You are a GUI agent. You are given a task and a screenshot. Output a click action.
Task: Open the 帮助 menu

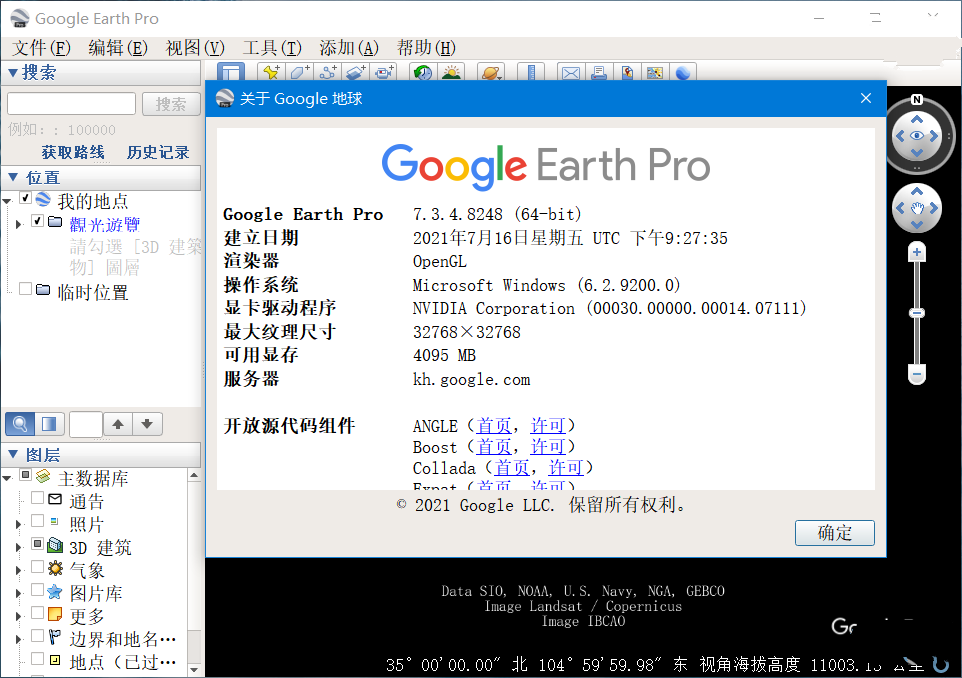[424, 47]
